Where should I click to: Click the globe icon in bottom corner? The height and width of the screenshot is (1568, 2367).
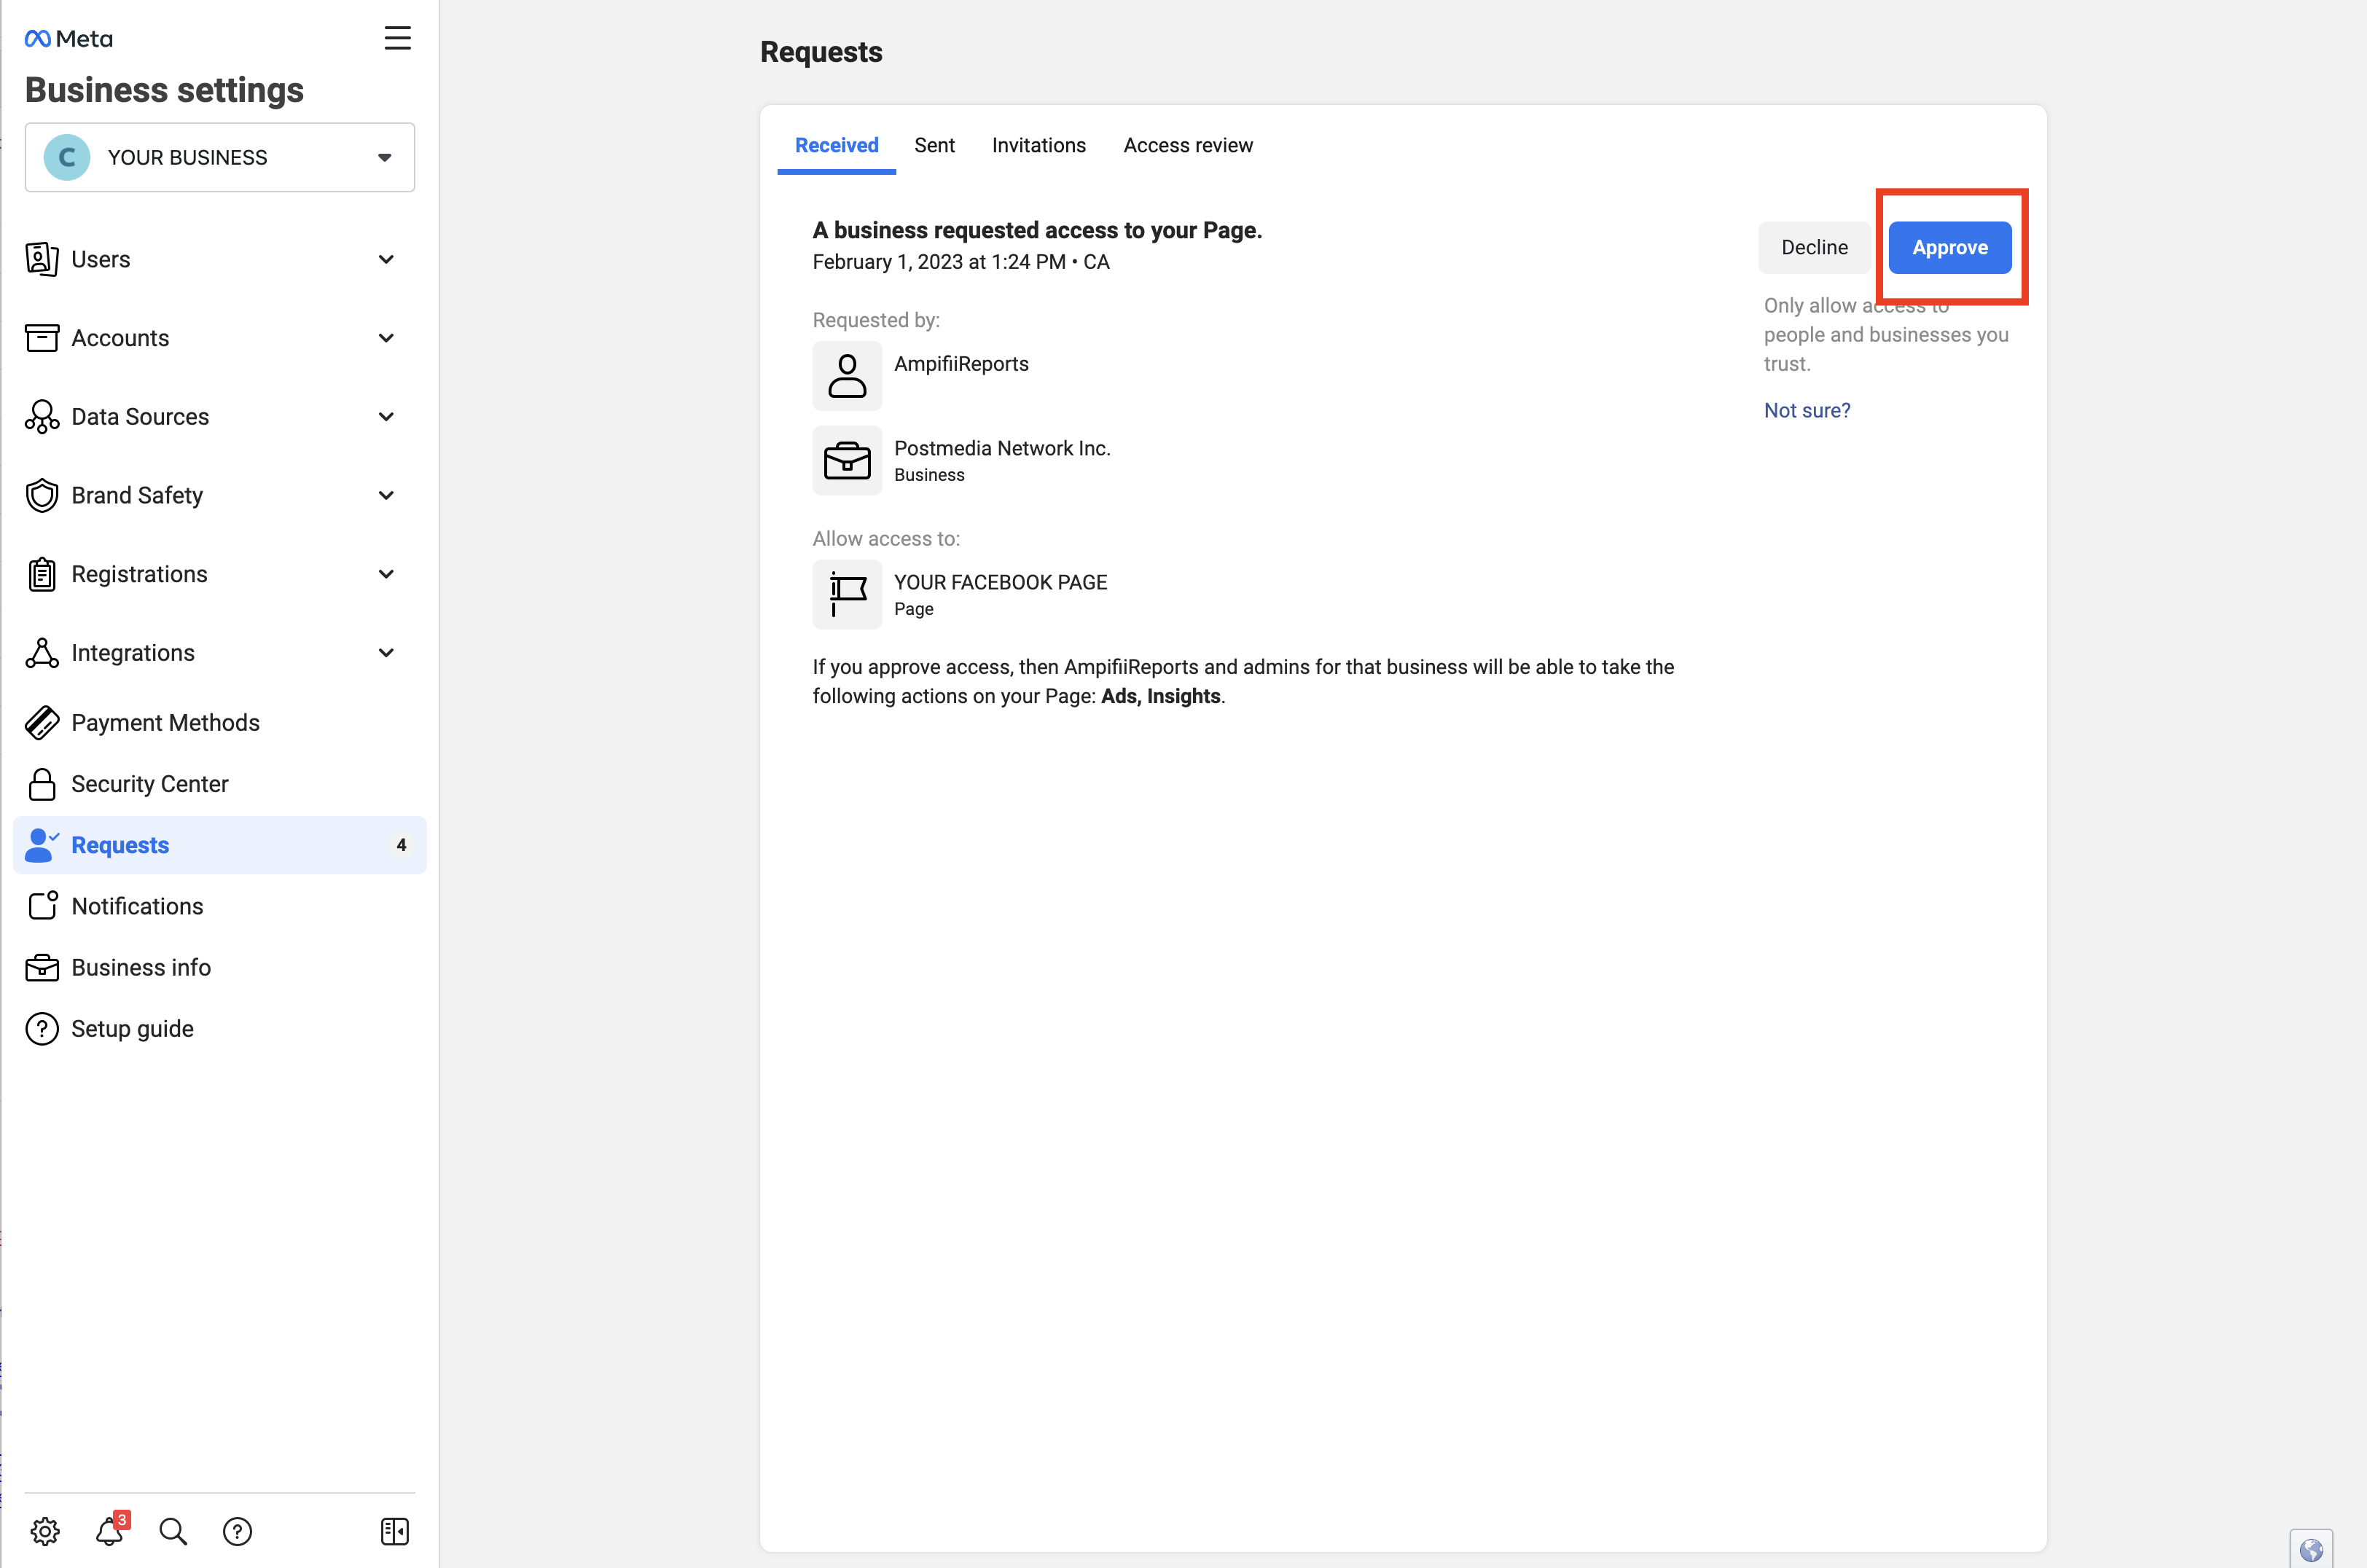pyautogui.click(x=2311, y=1549)
